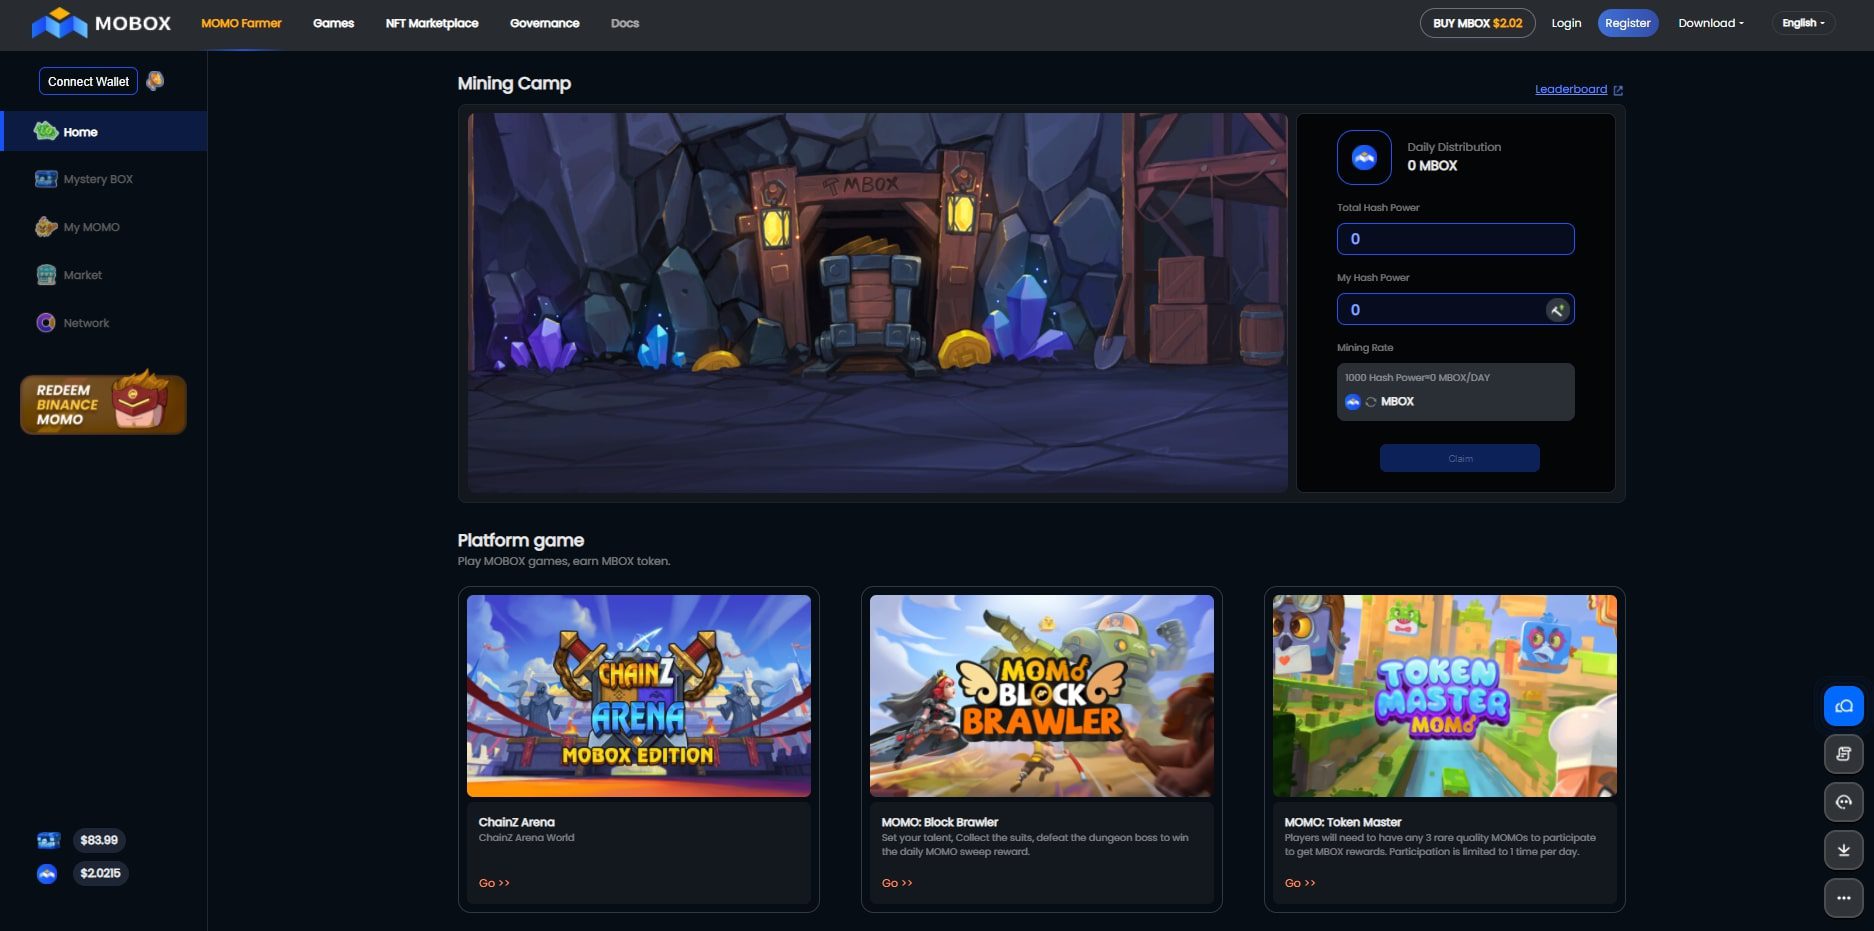The width and height of the screenshot is (1874, 931).
Task: Click the 'ChainZ Arena' card title
Action: 516,822
